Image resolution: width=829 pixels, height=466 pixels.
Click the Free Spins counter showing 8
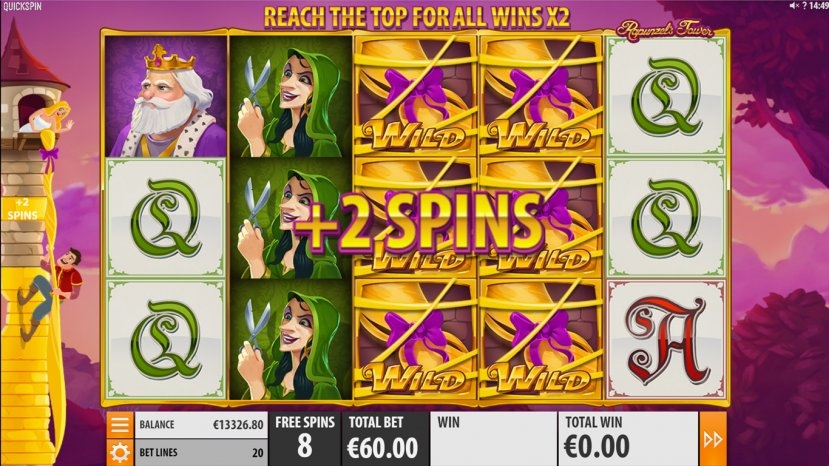tap(305, 439)
